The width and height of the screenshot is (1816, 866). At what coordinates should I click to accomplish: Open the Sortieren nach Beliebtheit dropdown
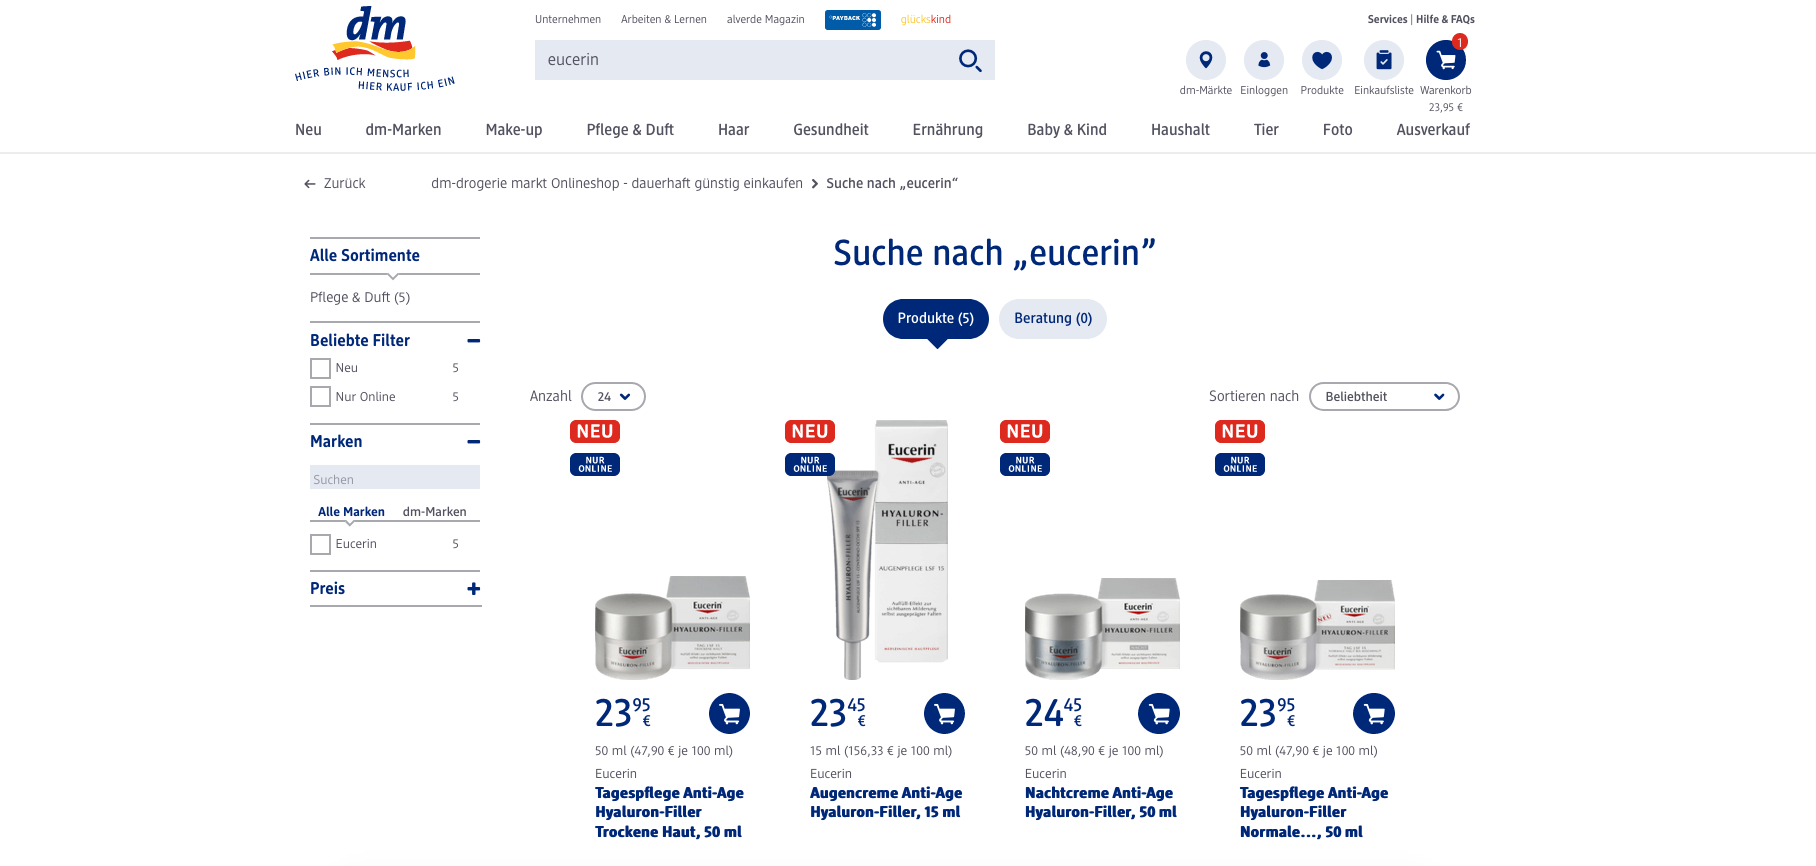pos(1383,397)
